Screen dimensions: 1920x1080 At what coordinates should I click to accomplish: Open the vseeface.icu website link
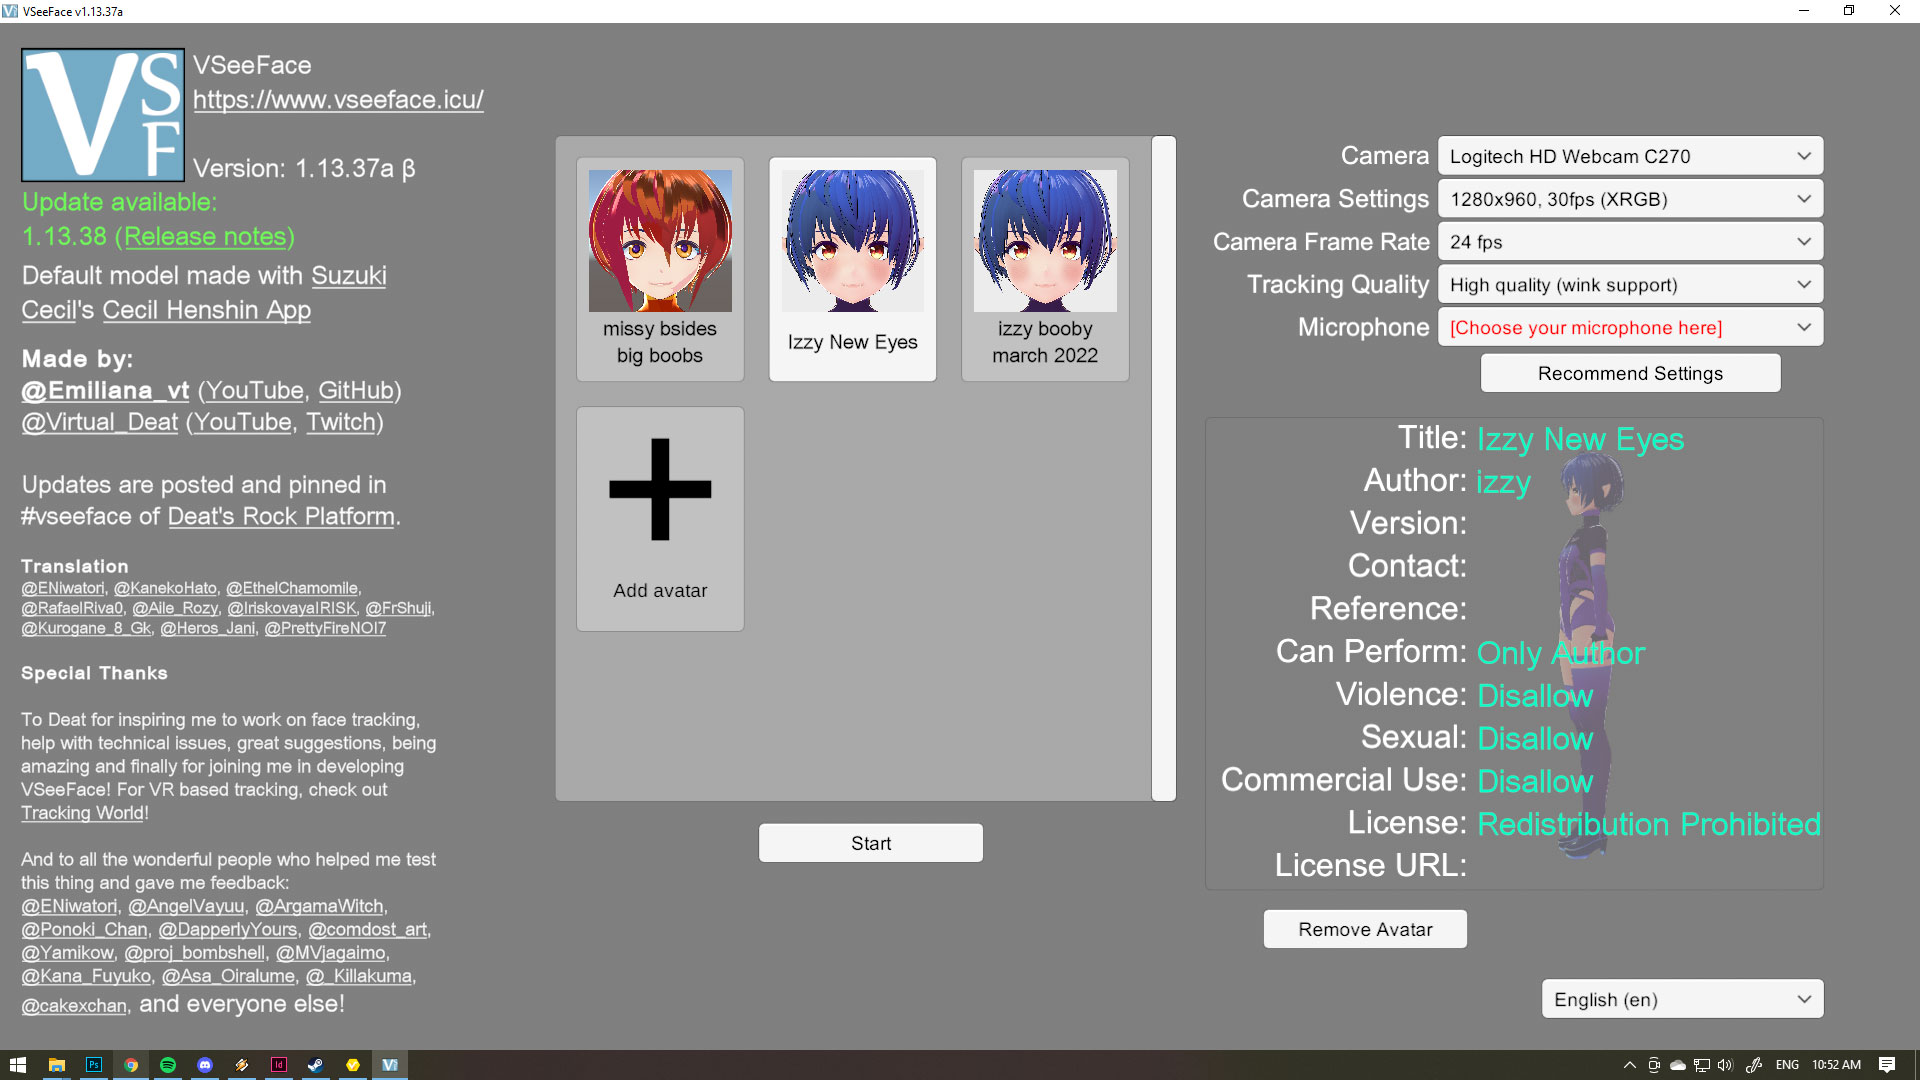(x=338, y=100)
